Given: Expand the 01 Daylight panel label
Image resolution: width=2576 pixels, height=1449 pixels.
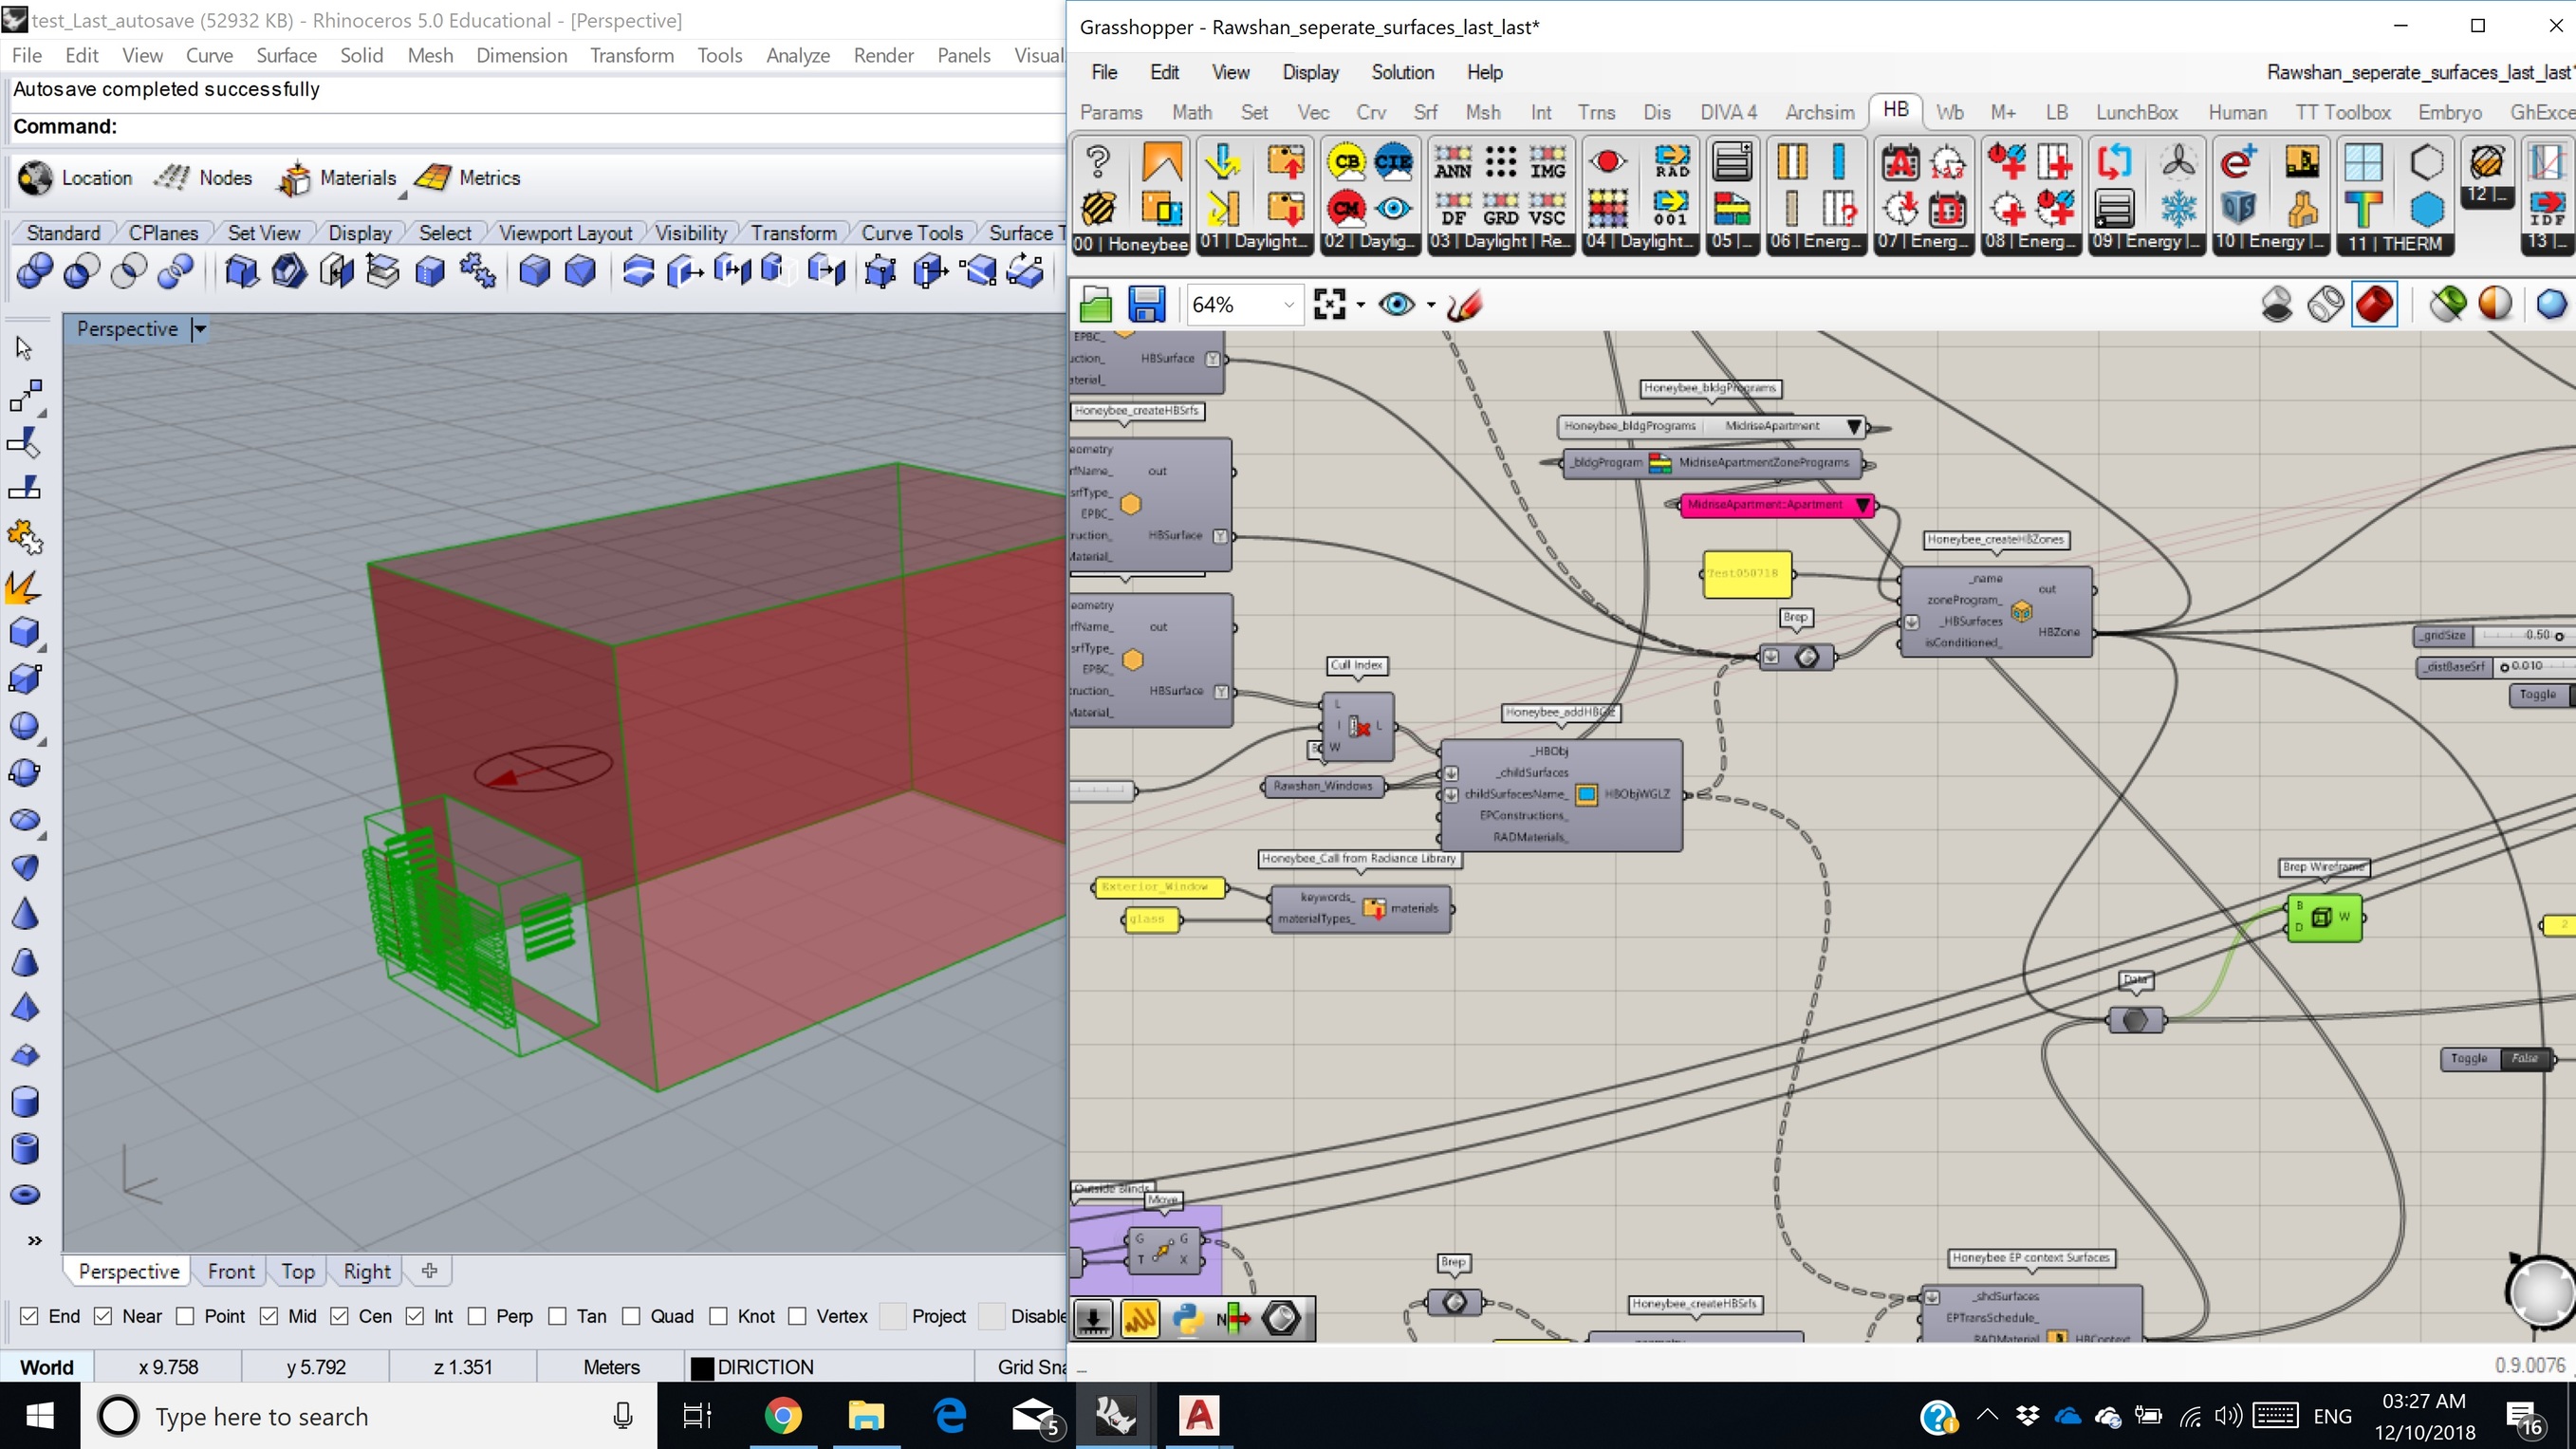Looking at the screenshot, I should (x=1254, y=242).
